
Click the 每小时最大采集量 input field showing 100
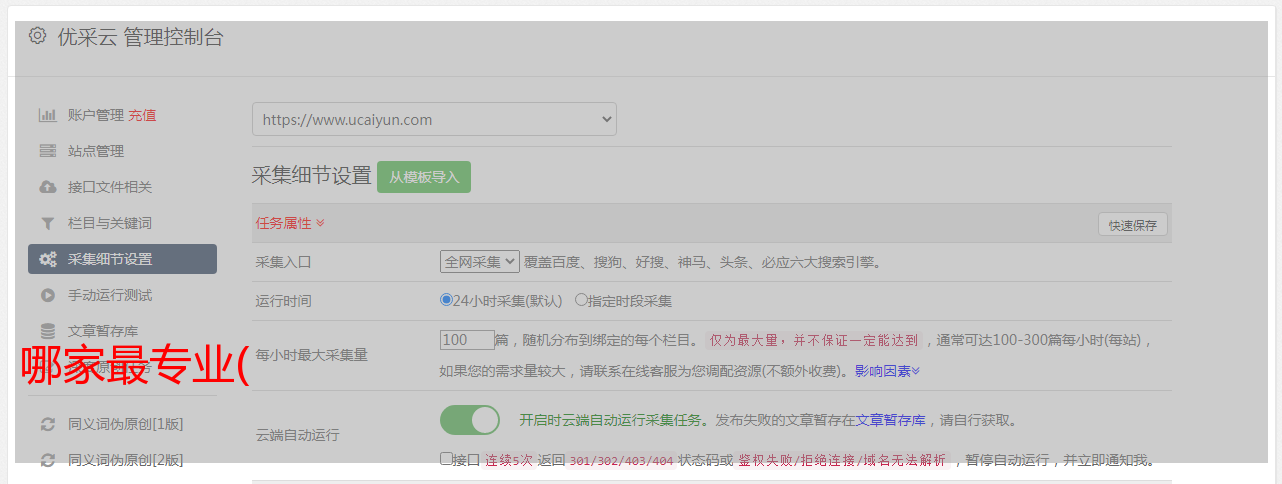point(467,340)
